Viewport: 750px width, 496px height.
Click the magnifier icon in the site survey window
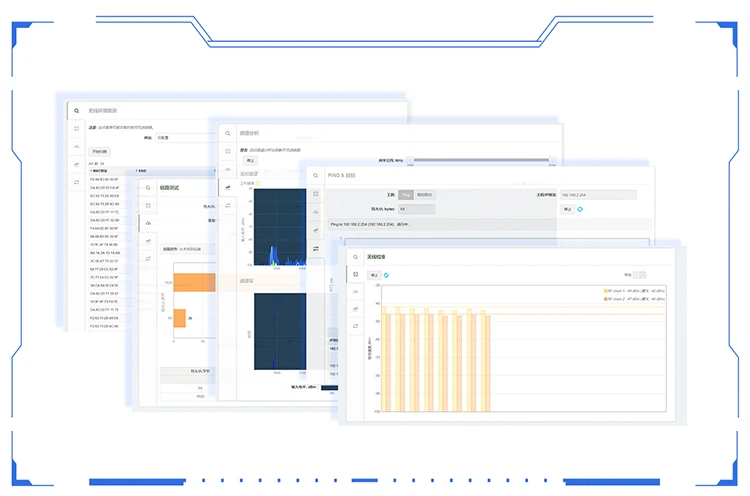pos(77,110)
